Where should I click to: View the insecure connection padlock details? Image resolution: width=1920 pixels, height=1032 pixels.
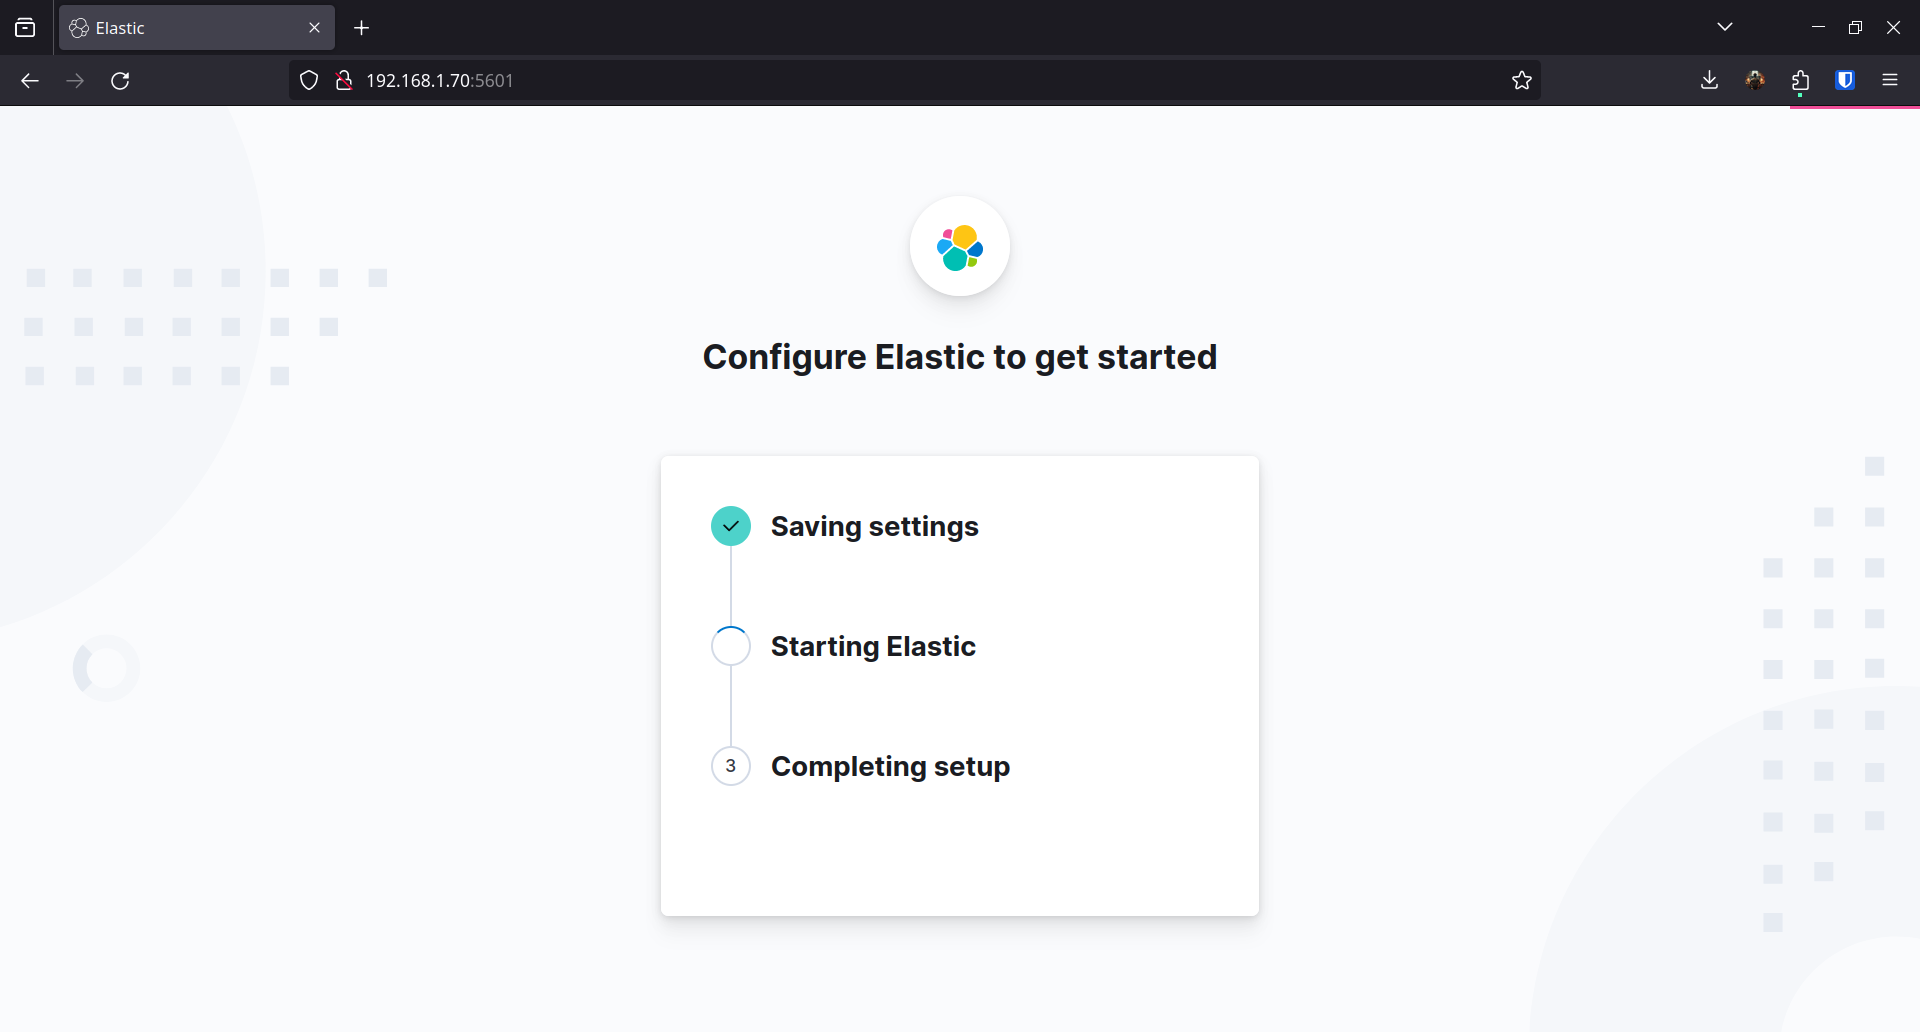click(x=344, y=81)
